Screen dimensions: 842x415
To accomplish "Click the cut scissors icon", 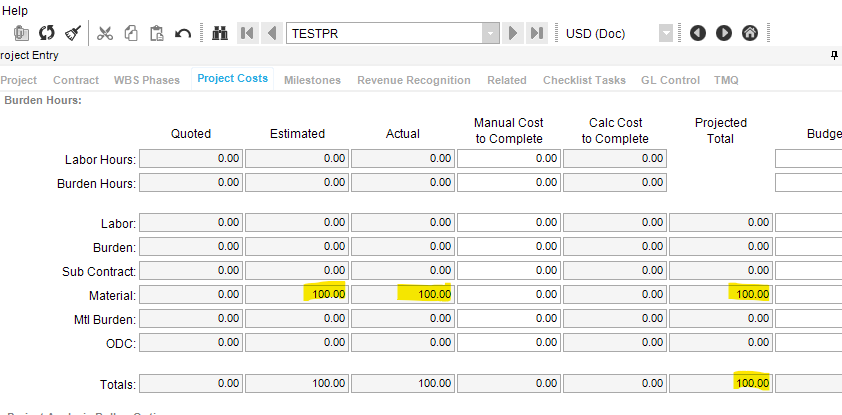I will [105, 33].
